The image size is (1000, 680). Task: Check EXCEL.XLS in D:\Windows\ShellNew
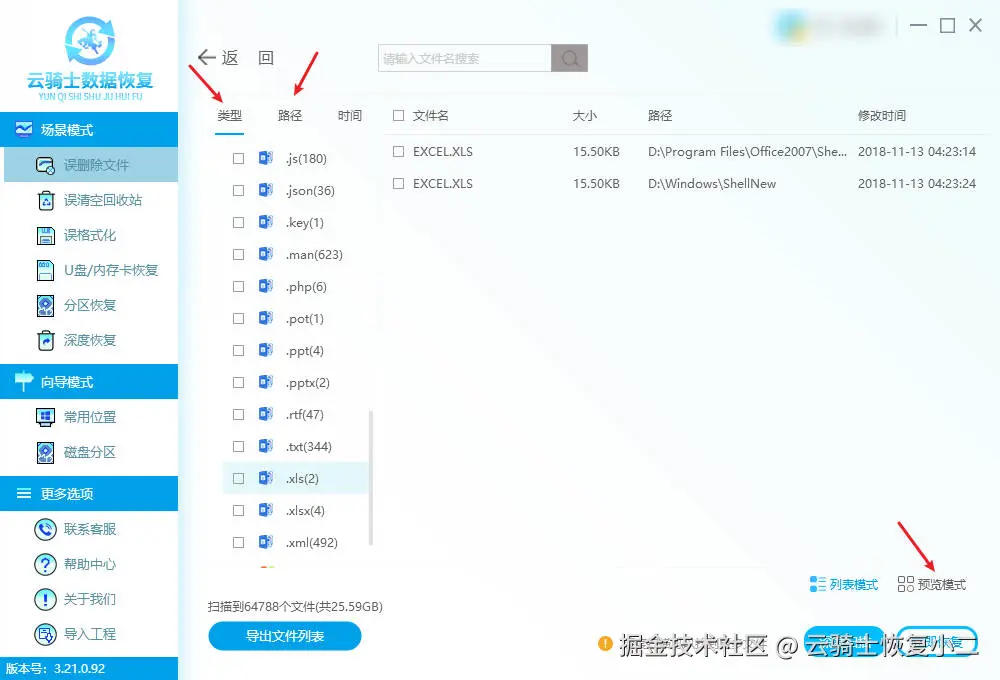point(399,184)
